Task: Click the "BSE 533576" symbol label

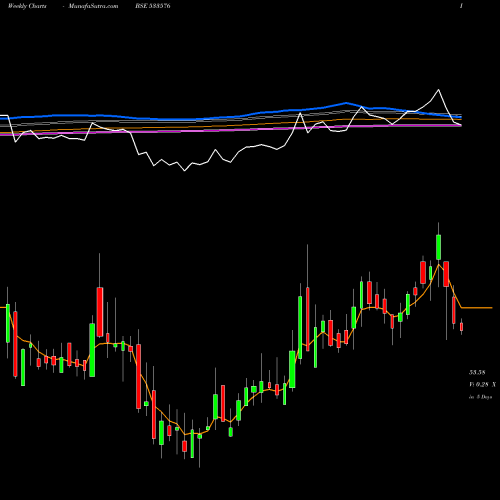Action: [153, 6]
